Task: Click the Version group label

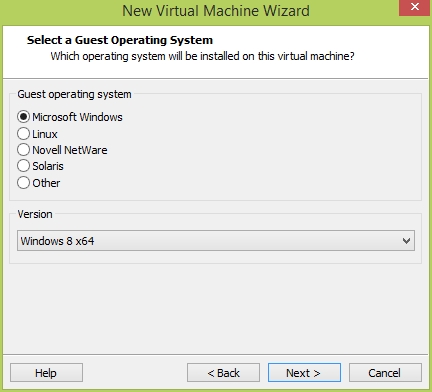Action: click(x=35, y=214)
